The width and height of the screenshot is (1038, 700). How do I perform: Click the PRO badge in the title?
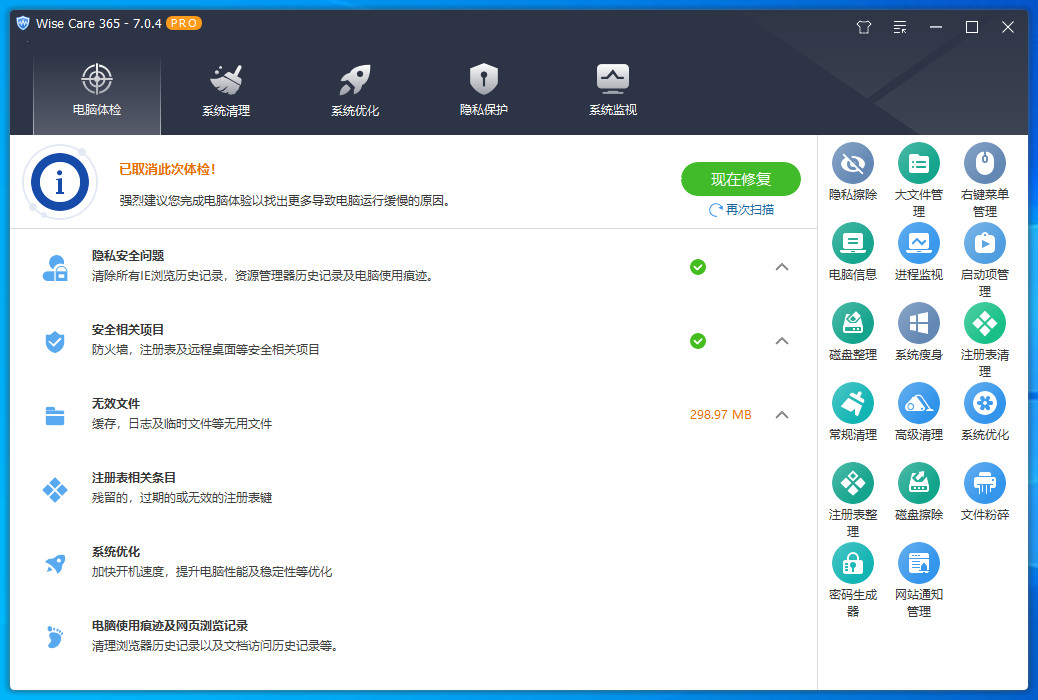click(183, 23)
